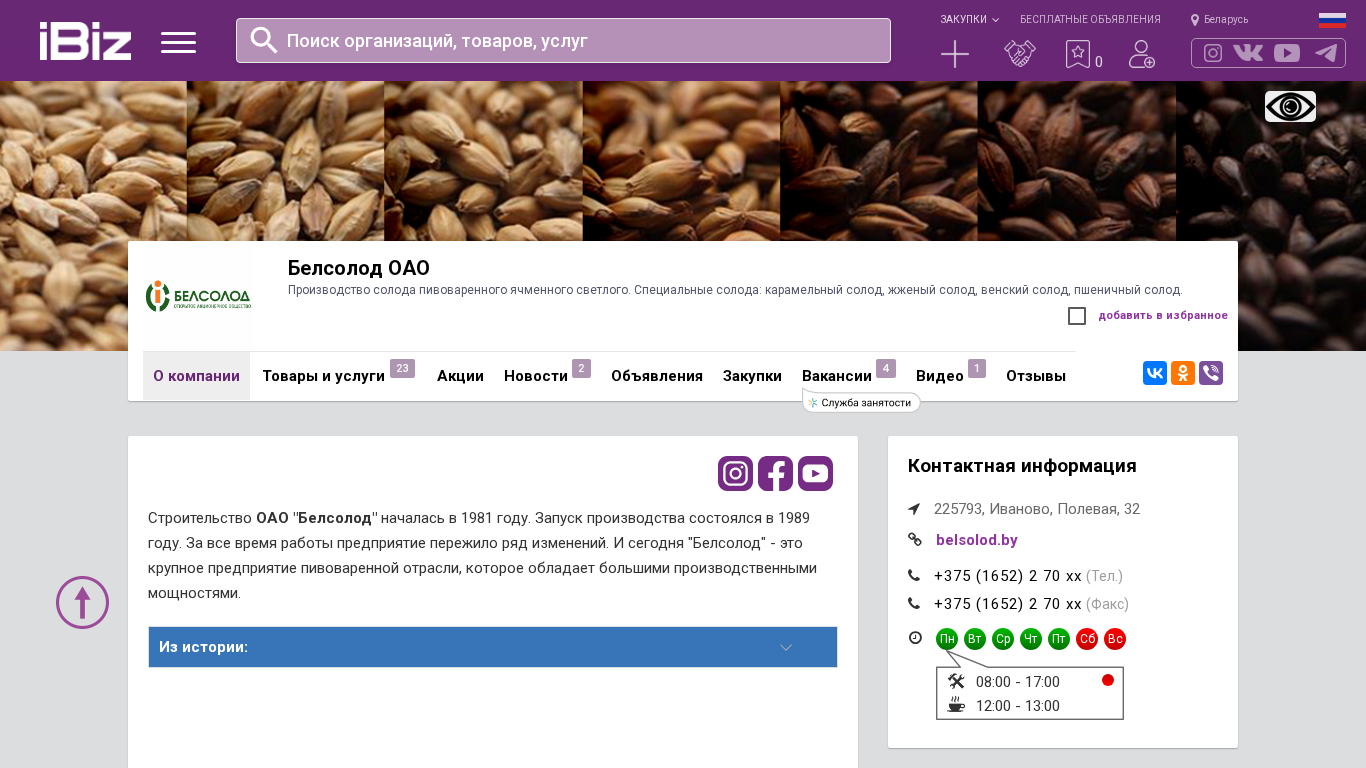Toggle accessibility eye view mode
The width and height of the screenshot is (1366, 768).
click(x=1290, y=106)
